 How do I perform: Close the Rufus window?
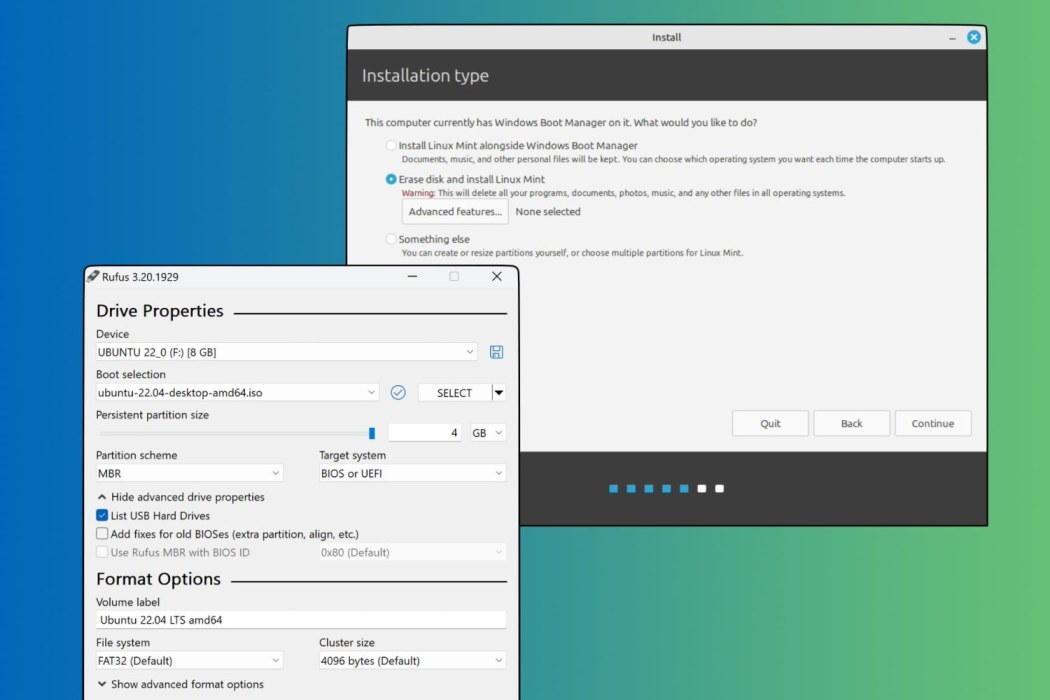(x=496, y=277)
